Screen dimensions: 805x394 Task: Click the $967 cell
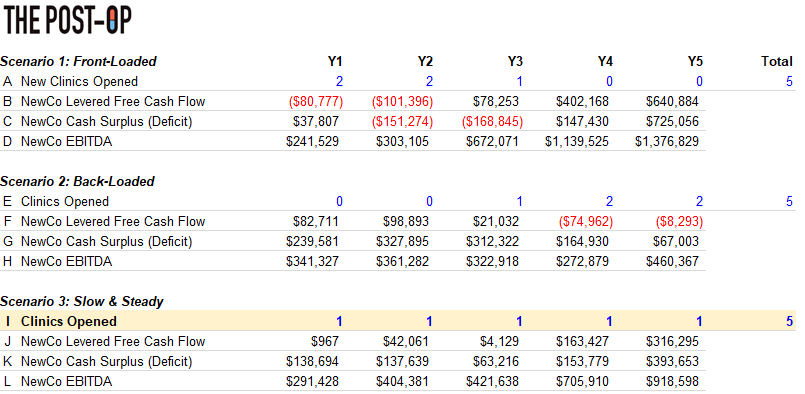click(x=325, y=342)
